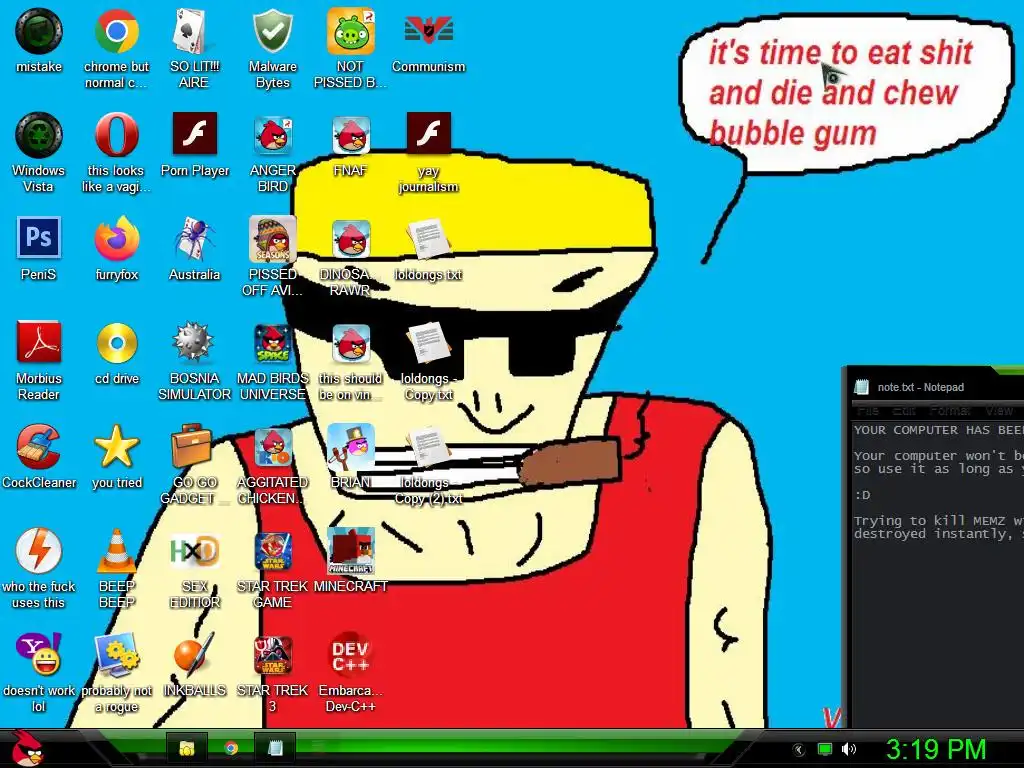
Task: Open the 'cd drive' disc icon
Action: point(116,342)
